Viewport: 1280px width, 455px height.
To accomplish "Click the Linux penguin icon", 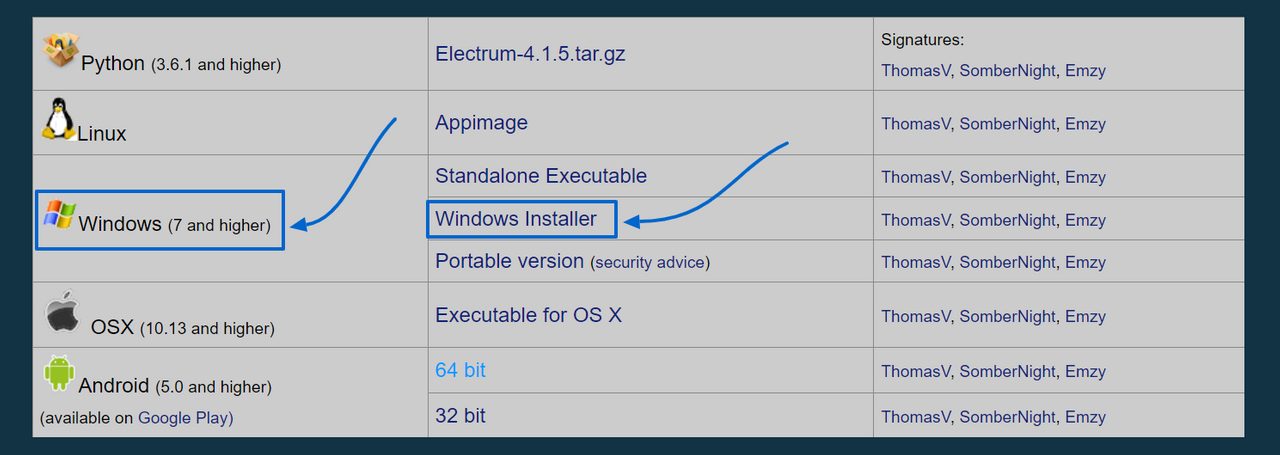I will (58, 118).
